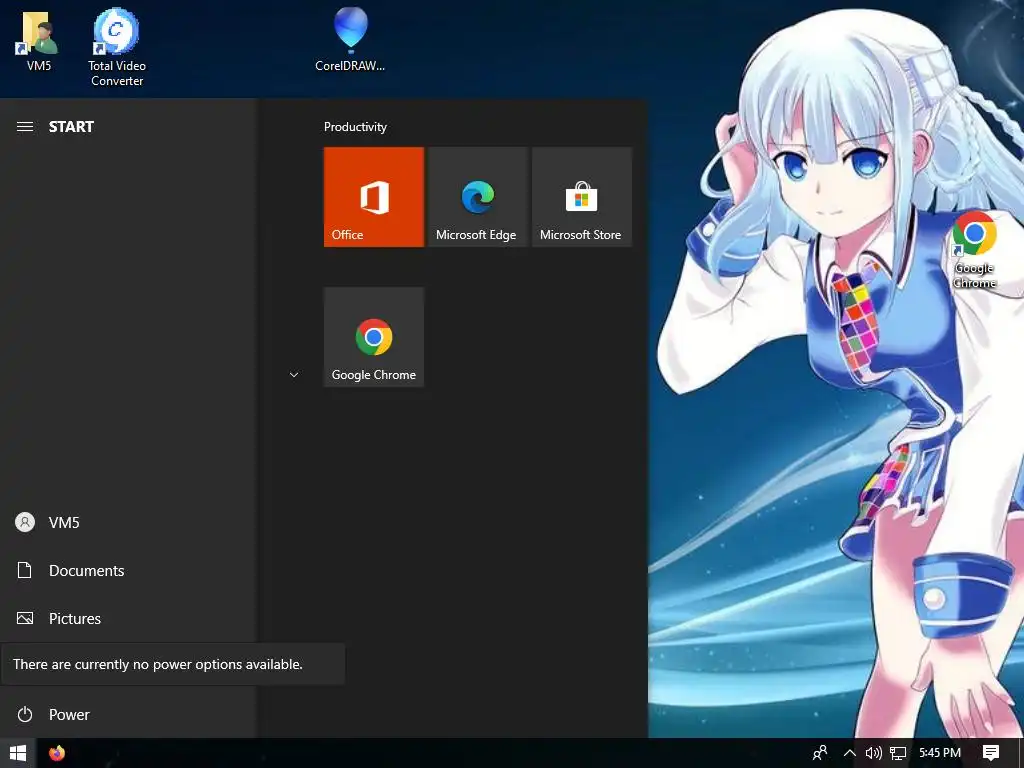This screenshot has height=768, width=1024.
Task: Expand the Start menu hamburger icon
Action: 25,127
